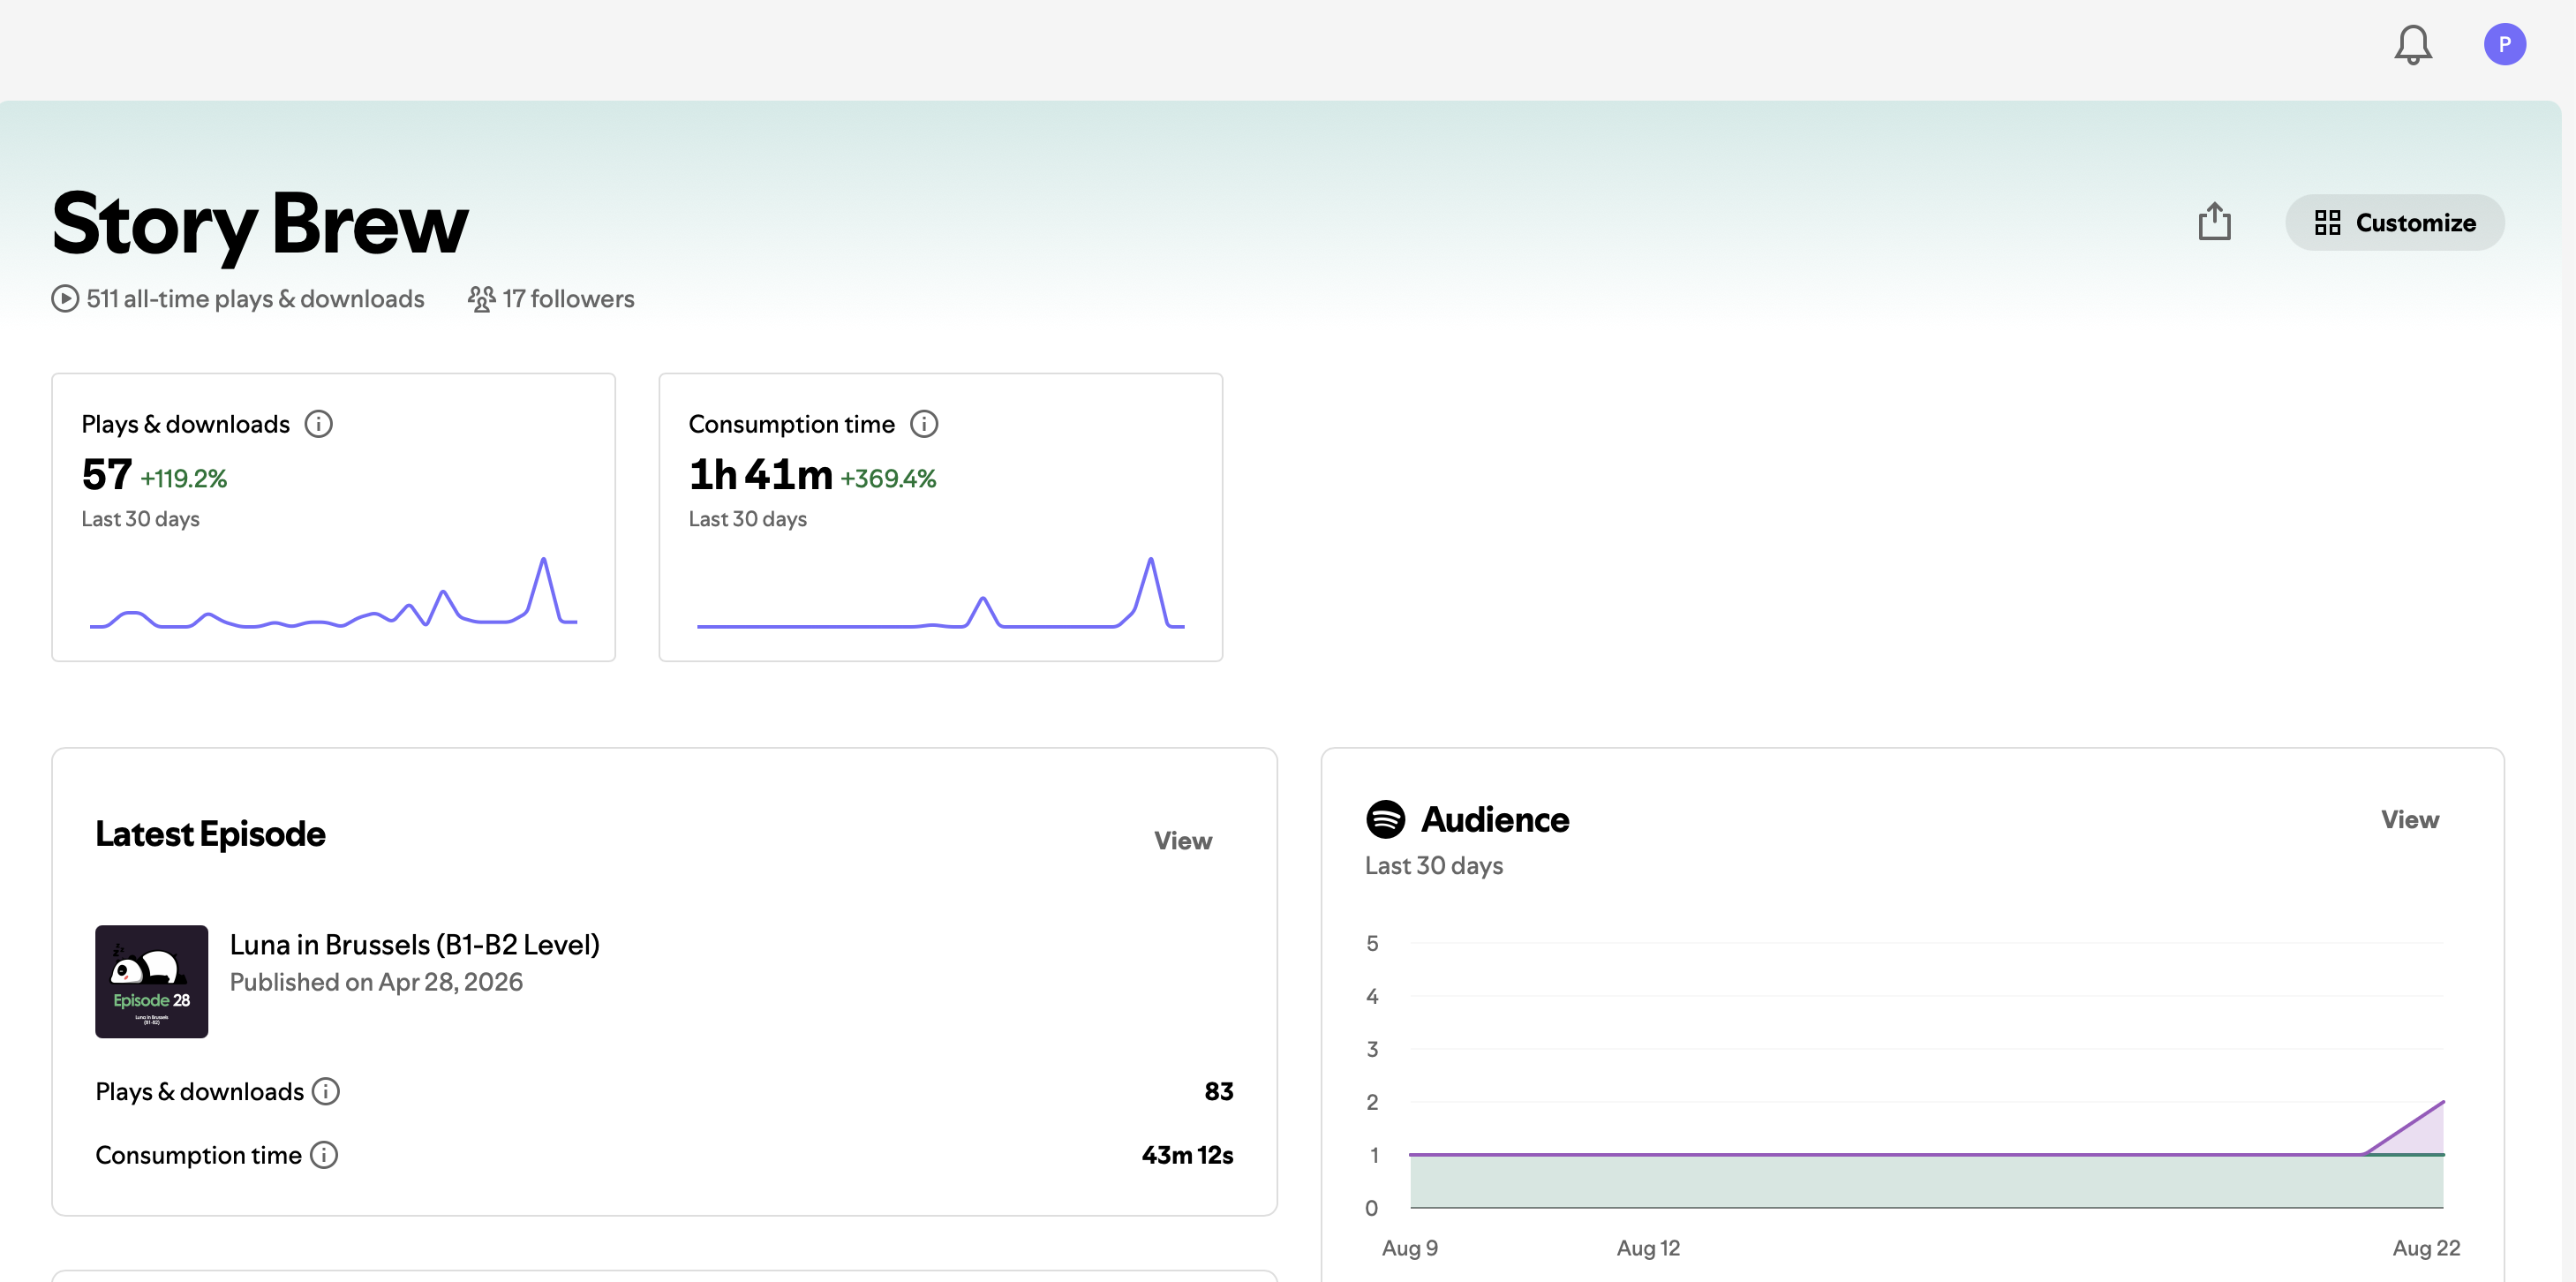Click the 43m 12s consumption value
The height and width of the screenshot is (1282, 2576).
tap(1187, 1155)
